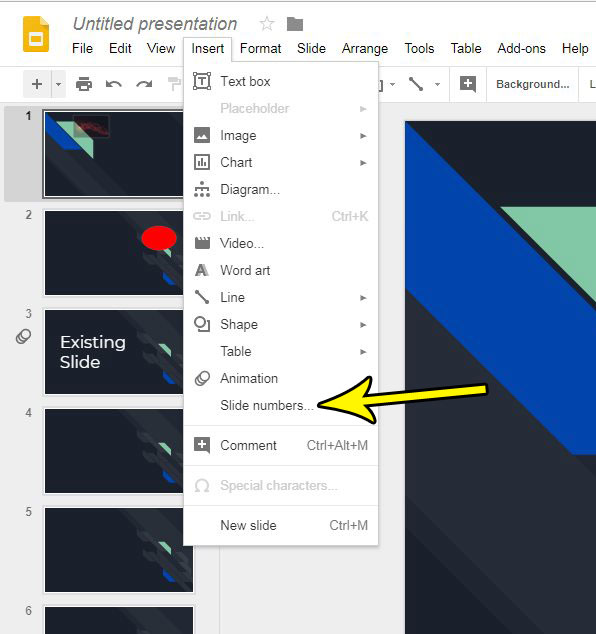Click the add comment toolbar icon
The width and height of the screenshot is (596, 634).
pyautogui.click(x=468, y=84)
